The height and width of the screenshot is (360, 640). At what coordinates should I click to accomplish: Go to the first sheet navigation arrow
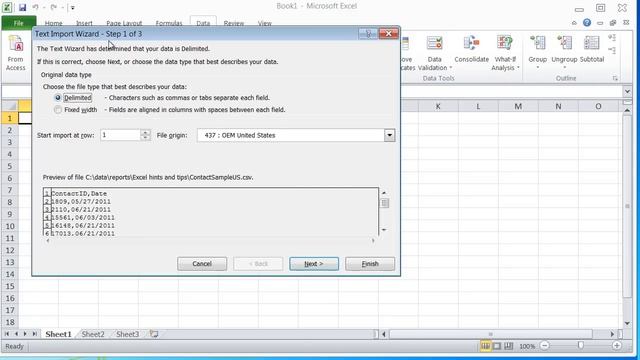pyautogui.click(x=7, y=334)
